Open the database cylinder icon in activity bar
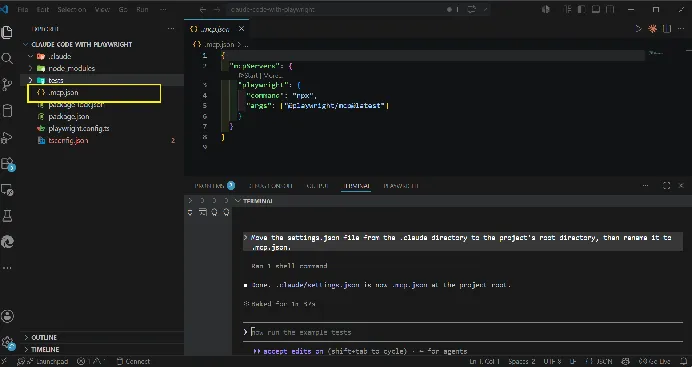692x367 pixels. pyautogui.click(x=7, y=111)
